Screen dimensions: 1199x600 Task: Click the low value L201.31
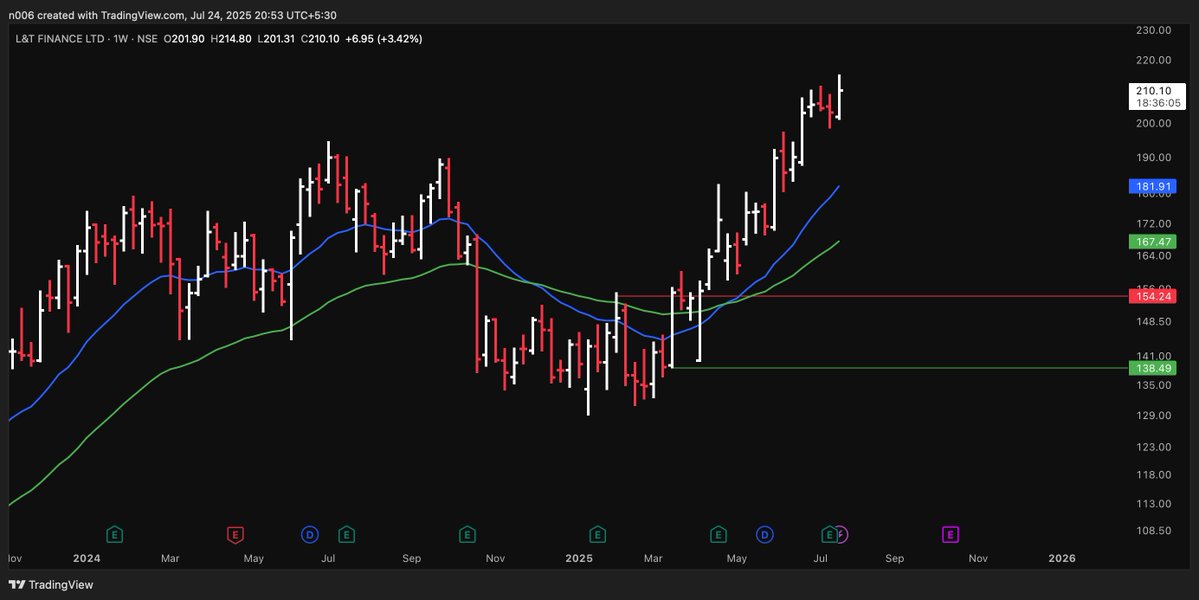[277, 38]
